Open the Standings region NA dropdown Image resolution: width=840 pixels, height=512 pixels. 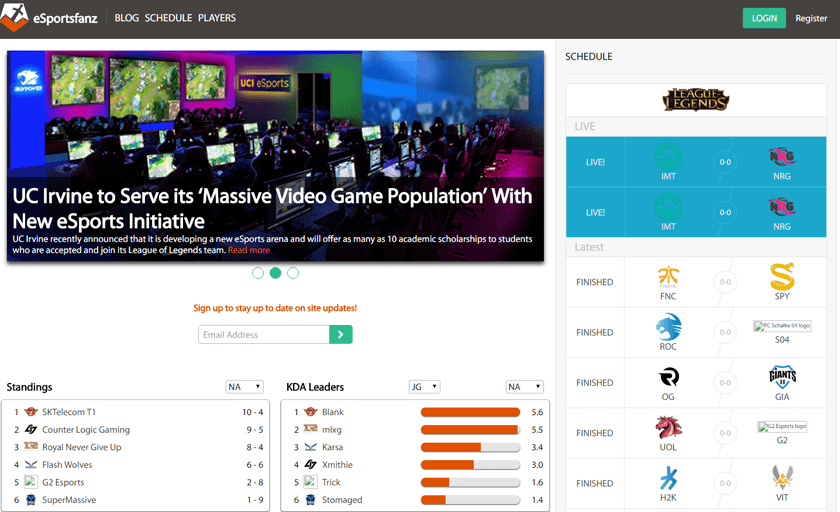tap(244, 387)
